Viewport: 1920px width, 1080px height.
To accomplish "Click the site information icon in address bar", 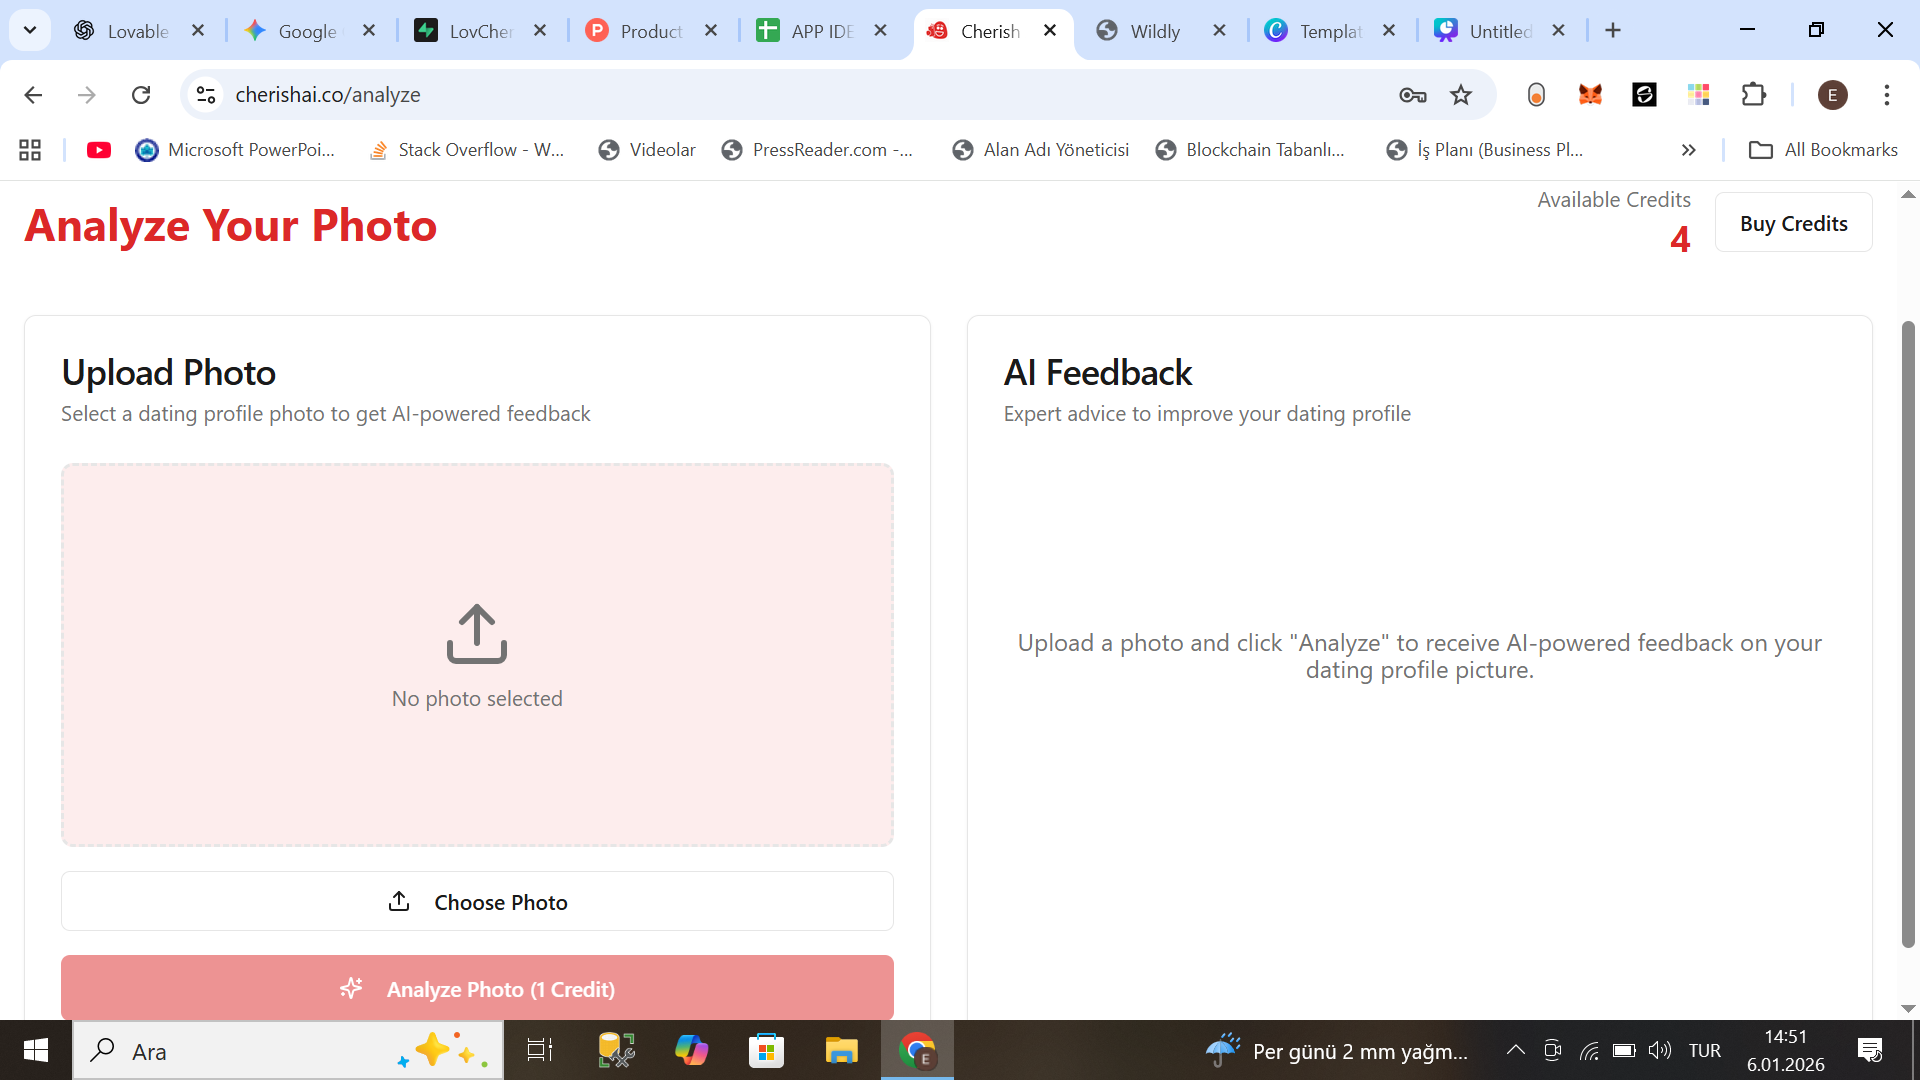I will 206,95.
